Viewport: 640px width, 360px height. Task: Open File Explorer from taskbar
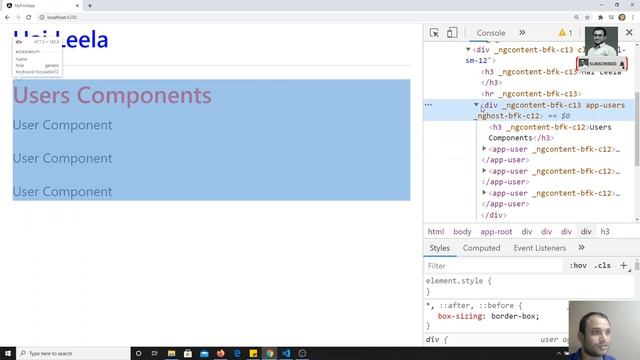pos(171,353)
